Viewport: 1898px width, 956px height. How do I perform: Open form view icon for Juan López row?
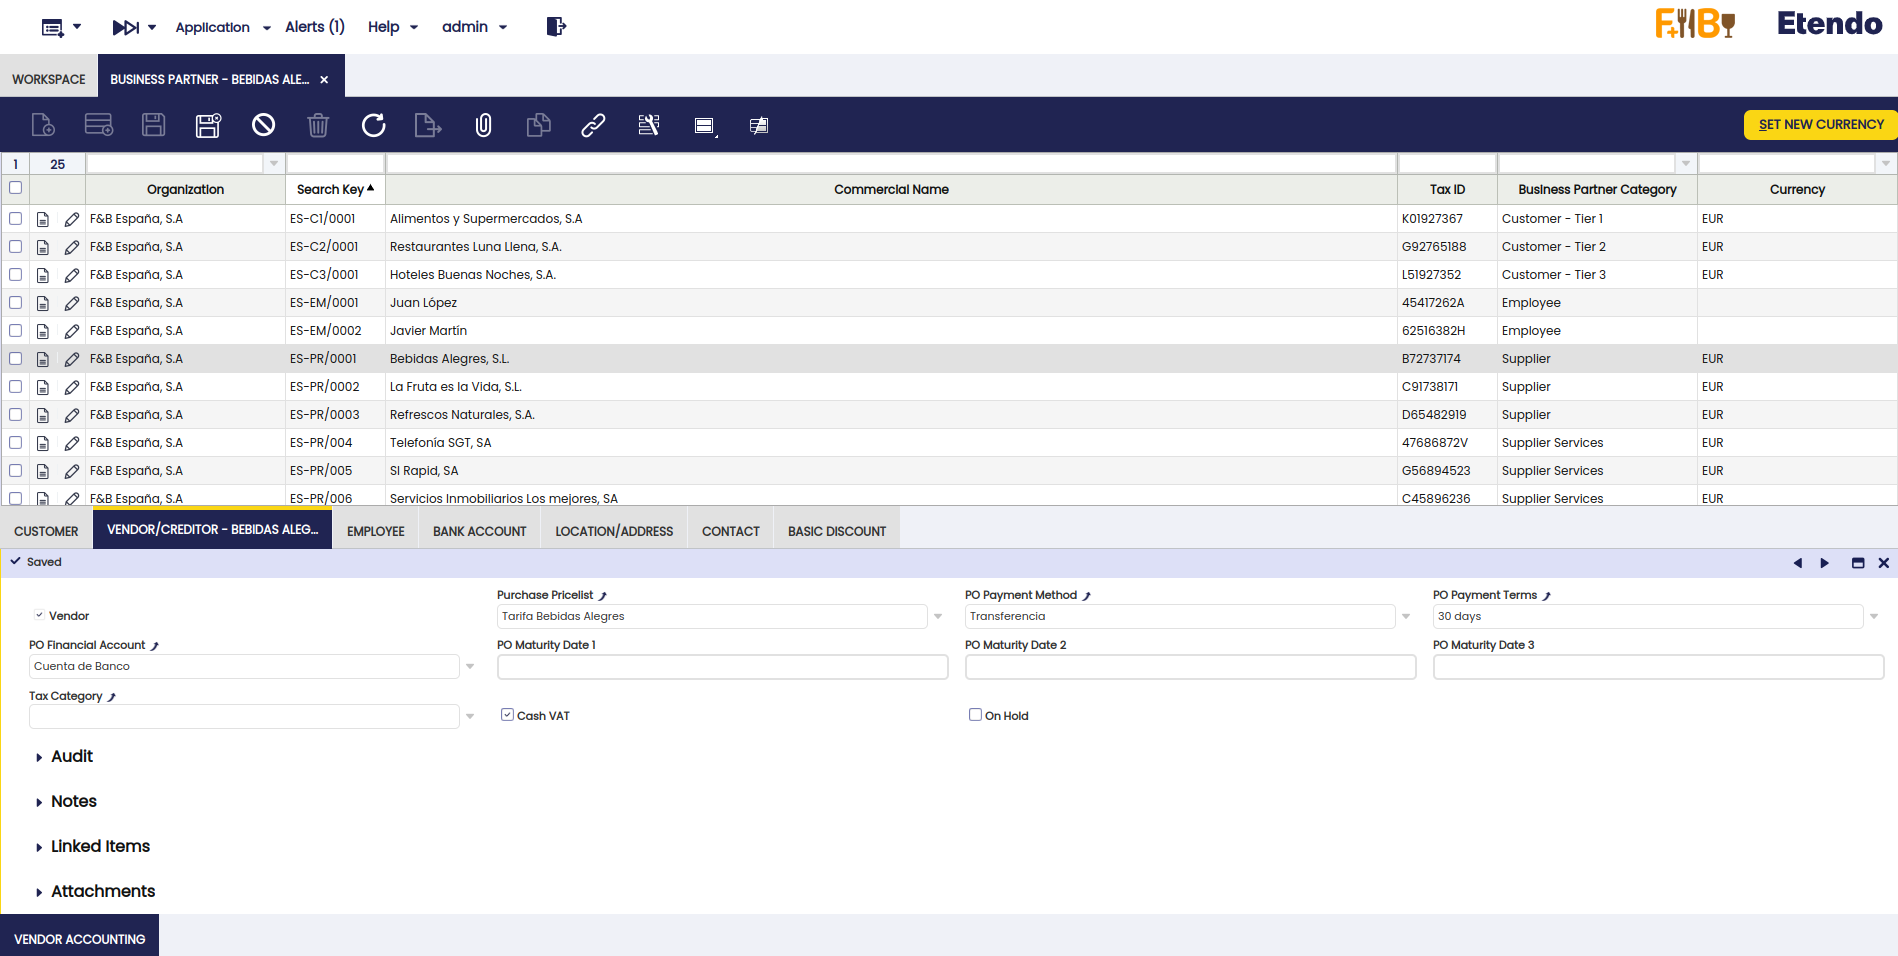click(x=43, y=303)
